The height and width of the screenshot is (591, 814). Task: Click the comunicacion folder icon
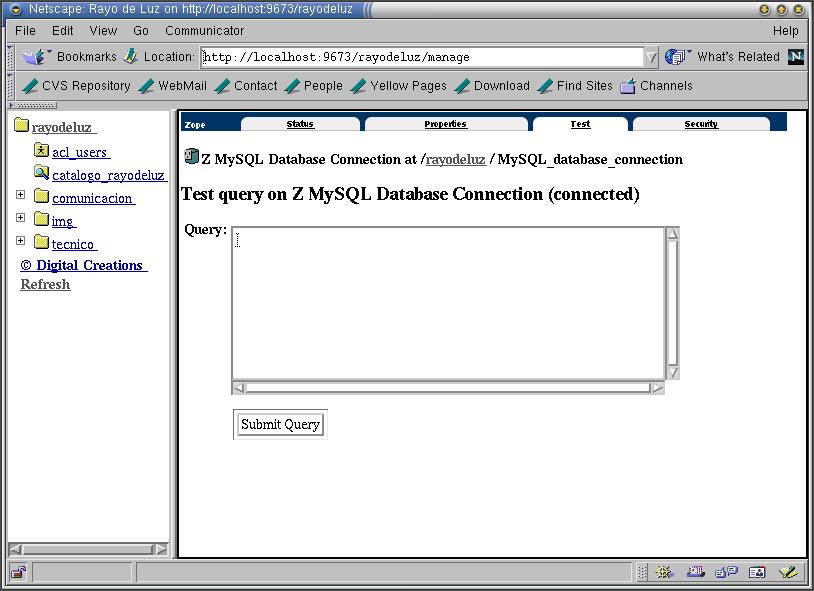coord(42,196)
